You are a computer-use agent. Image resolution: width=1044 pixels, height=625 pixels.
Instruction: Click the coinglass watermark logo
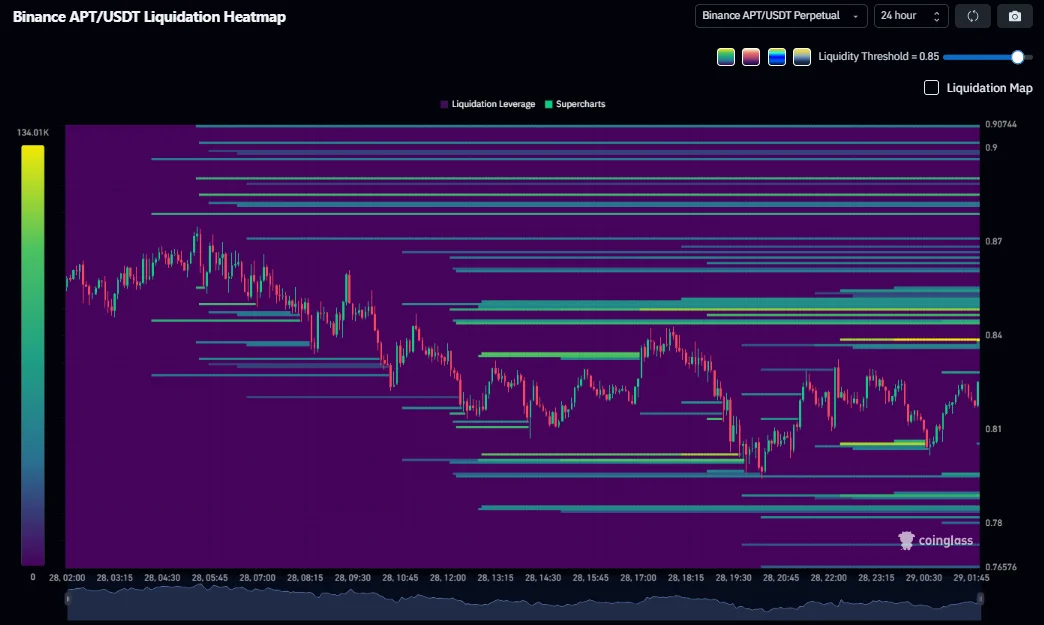[x=935, y=540]
